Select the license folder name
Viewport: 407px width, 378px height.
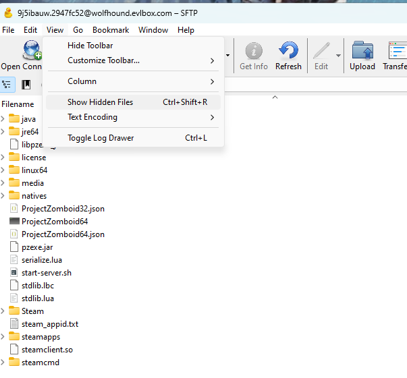[34, 157]
